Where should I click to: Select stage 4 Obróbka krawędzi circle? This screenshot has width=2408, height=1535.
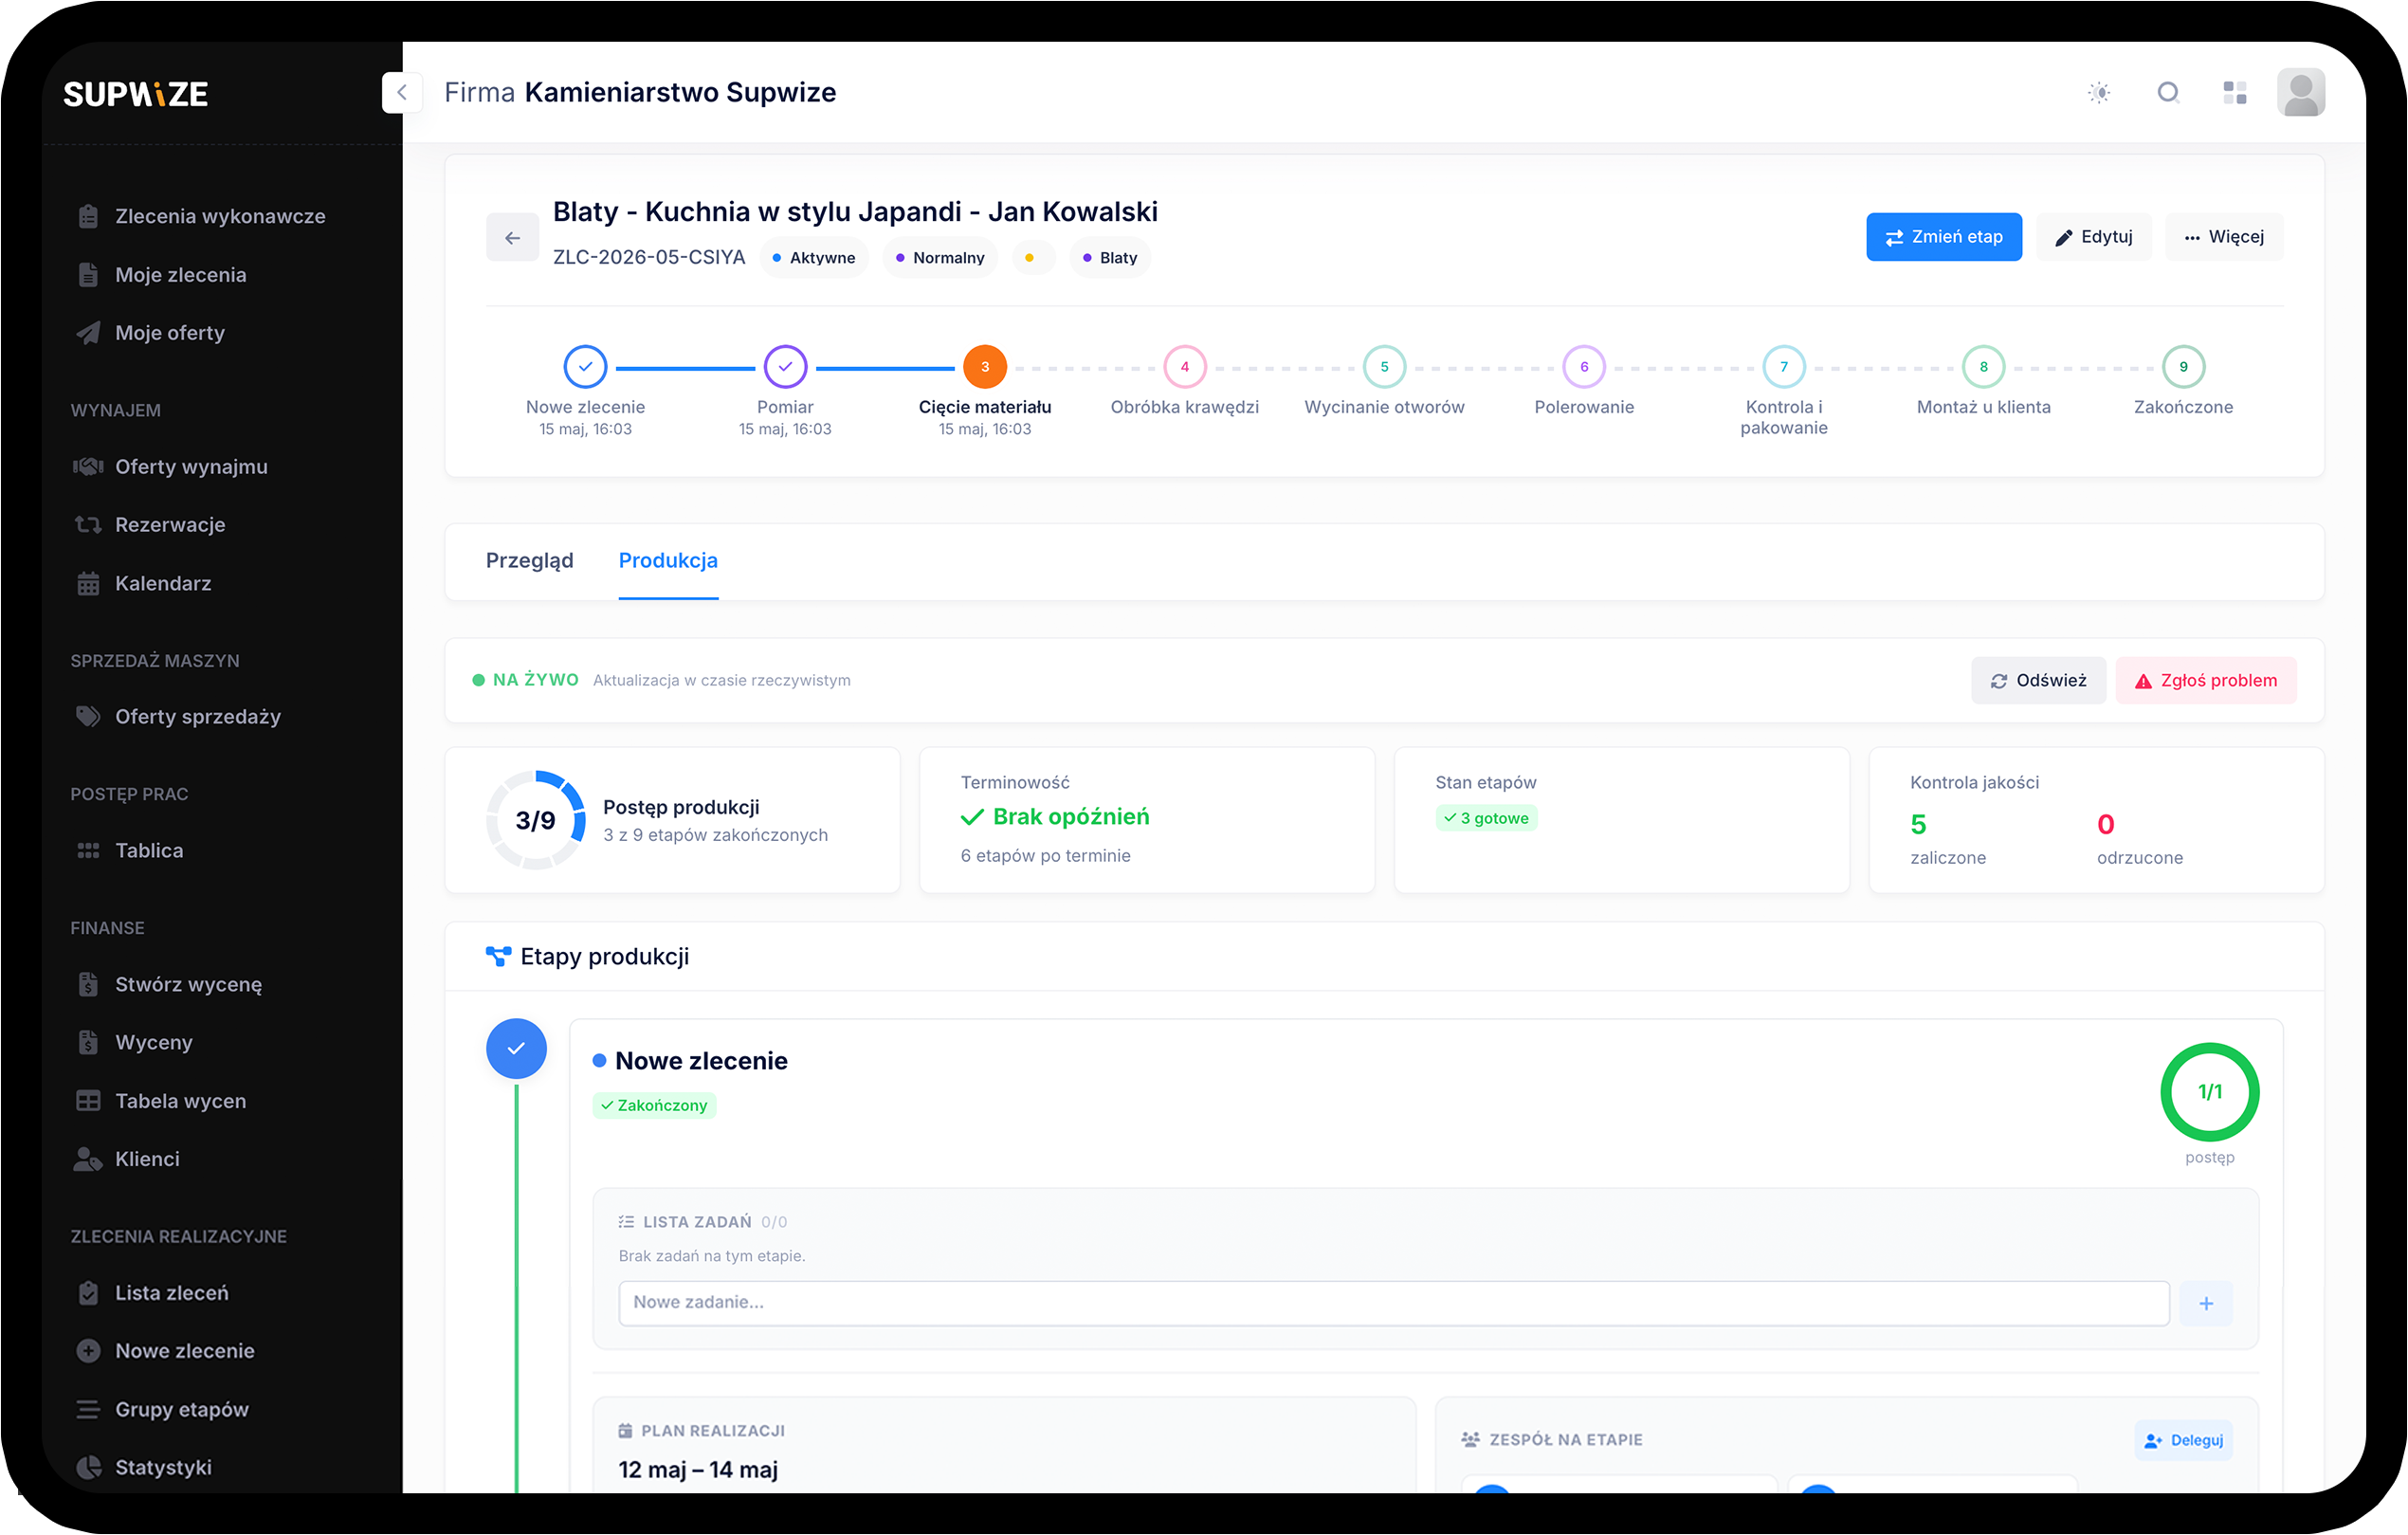(x=1185, y=367)
